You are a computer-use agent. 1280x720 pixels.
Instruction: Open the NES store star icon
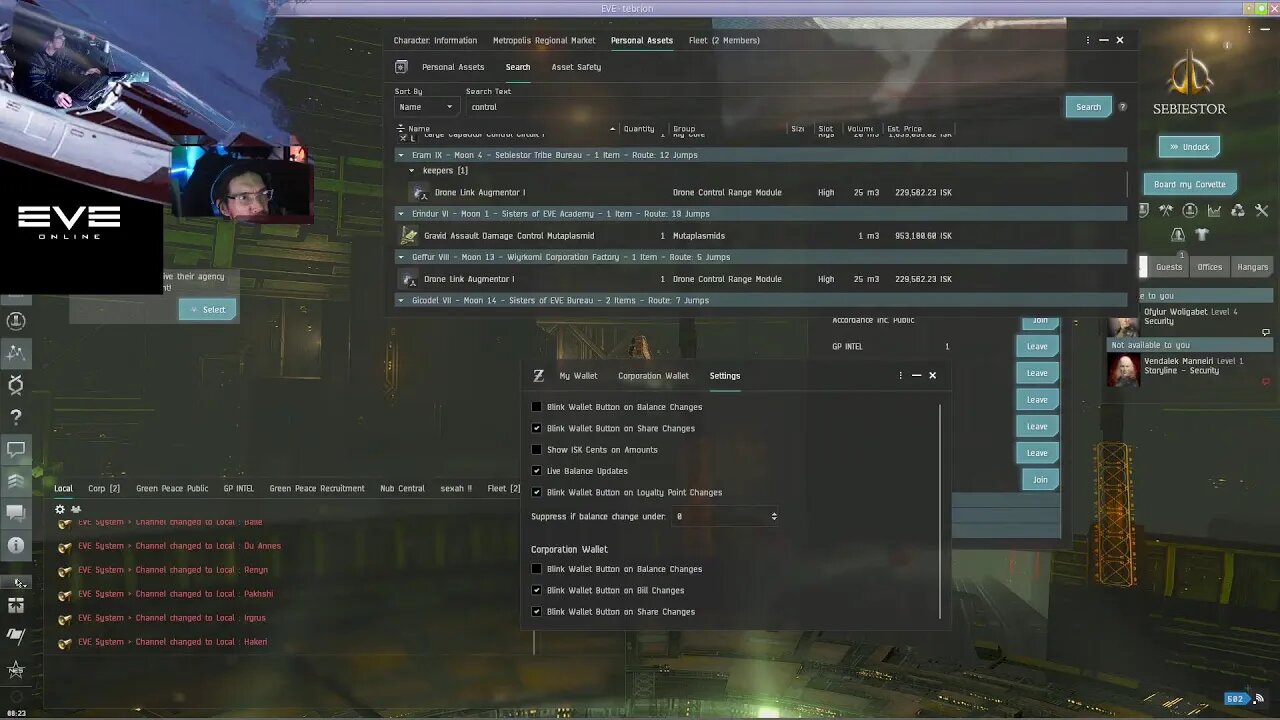16,669
